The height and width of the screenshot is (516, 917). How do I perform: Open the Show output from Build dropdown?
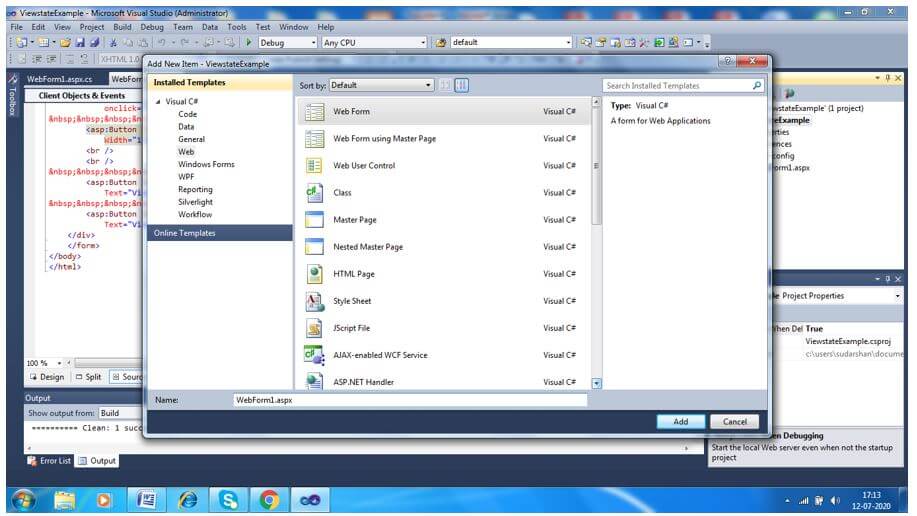[x=120, y=413]
